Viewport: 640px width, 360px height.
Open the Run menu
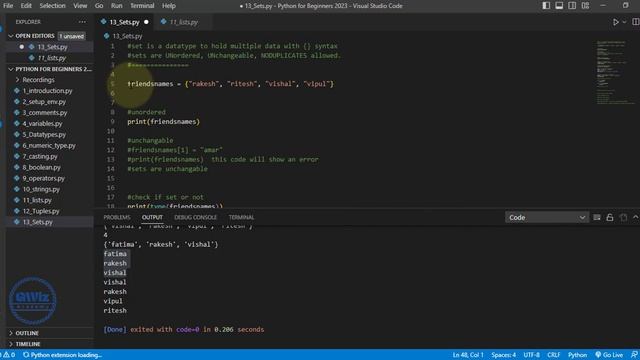[x=116, y=6]
